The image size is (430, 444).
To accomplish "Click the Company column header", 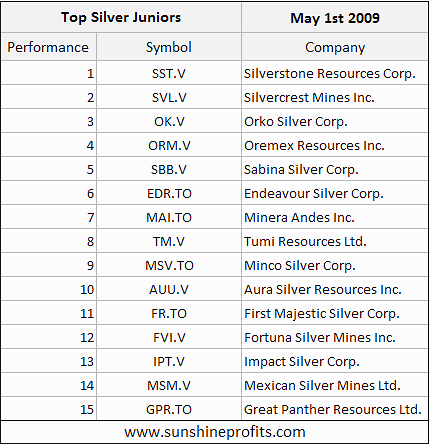I will (335, 47).
